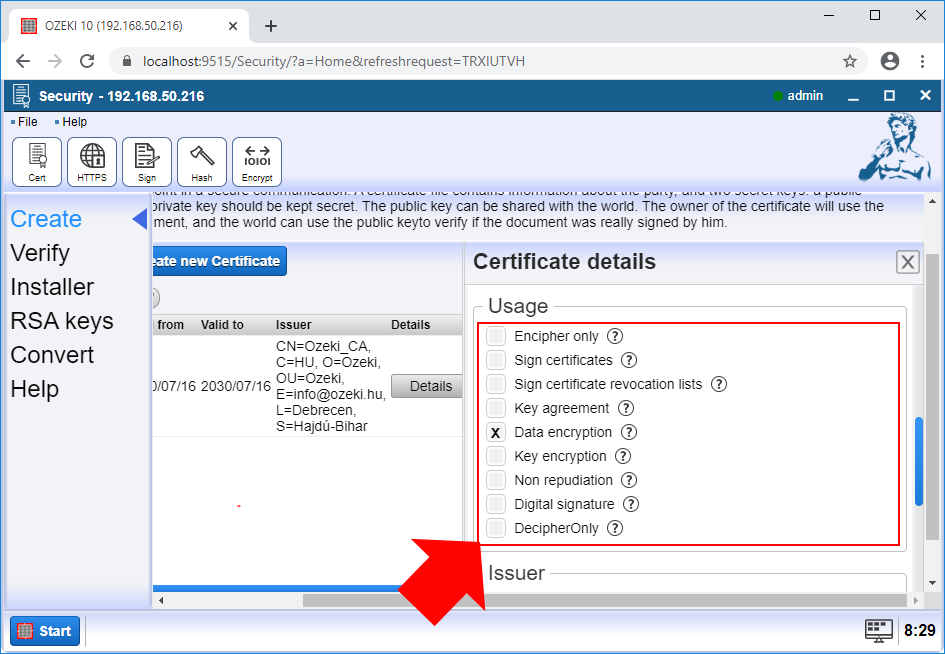
Task: Enable the Encipher only checkbox
Action: click(x=495, y=336)
